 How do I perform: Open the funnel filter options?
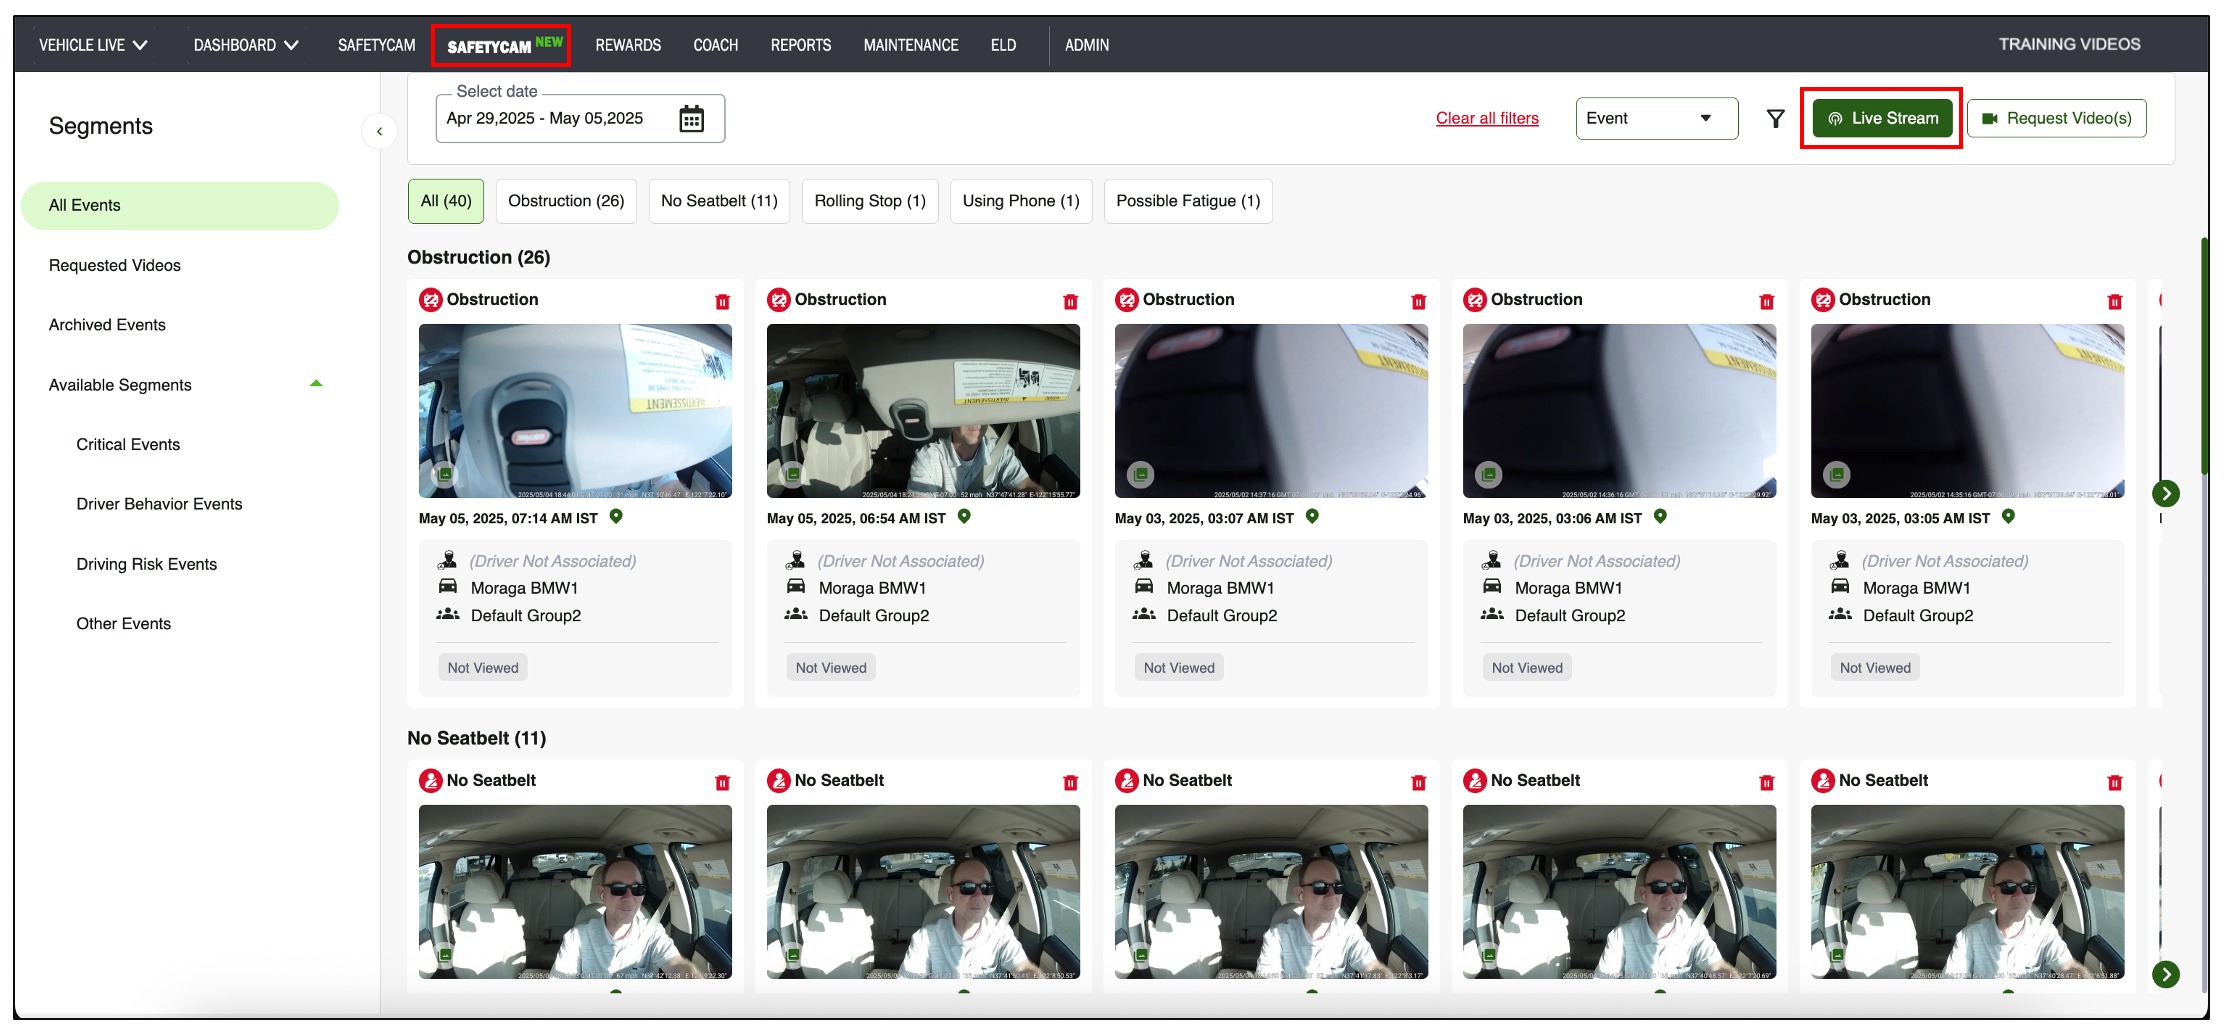point(1775,119)
